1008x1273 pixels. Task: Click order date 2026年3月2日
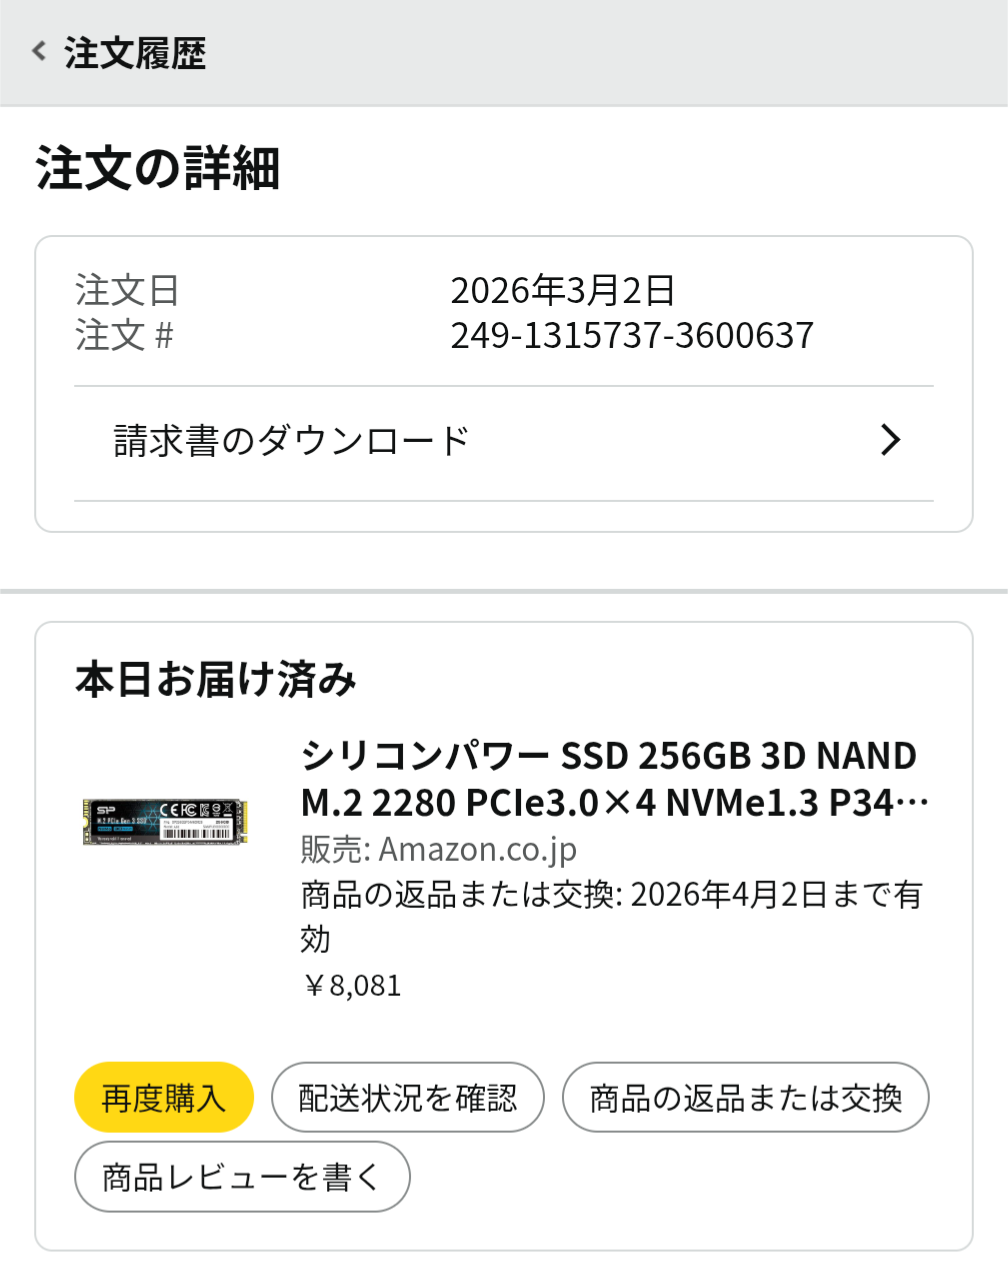point(562,291)
